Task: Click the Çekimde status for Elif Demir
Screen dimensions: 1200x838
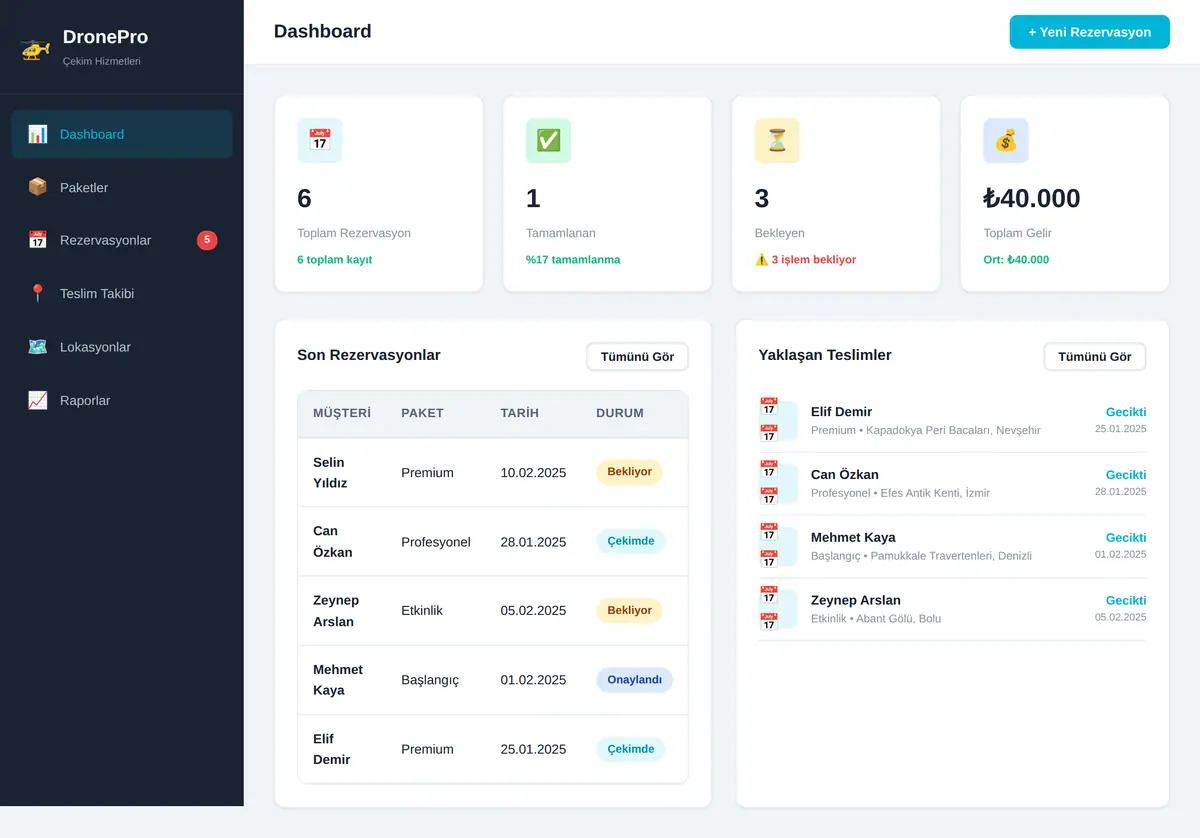Action: [631, 749]
